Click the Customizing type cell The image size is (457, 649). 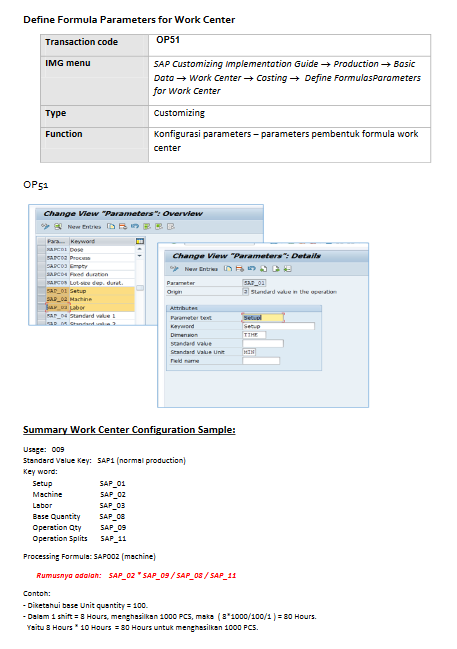[289, 116]
